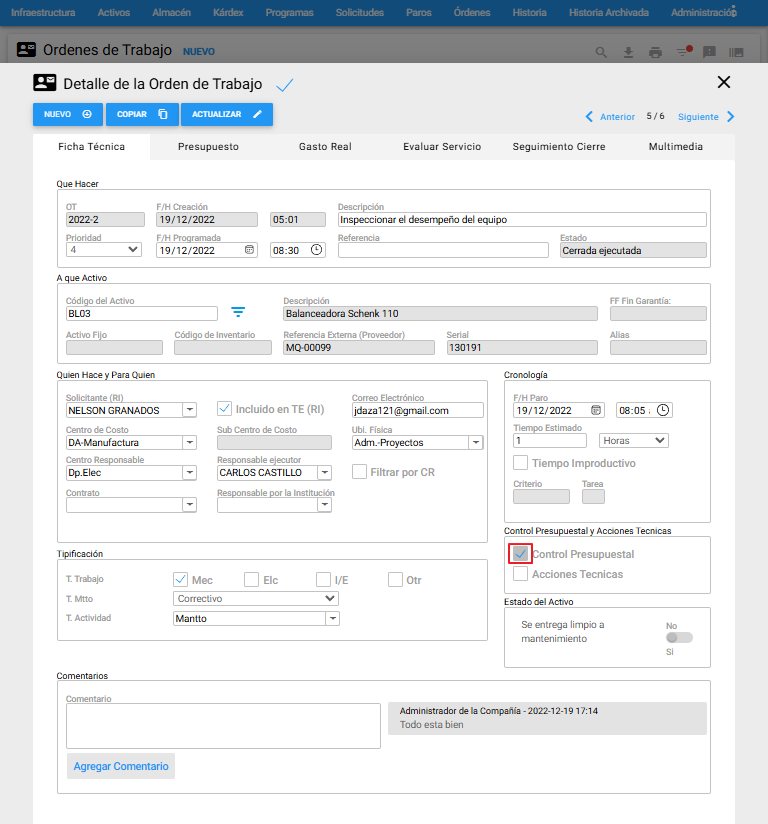768x824 pixels.
Task: Click the COPIAR button
Action: click(x=142, y=115)
